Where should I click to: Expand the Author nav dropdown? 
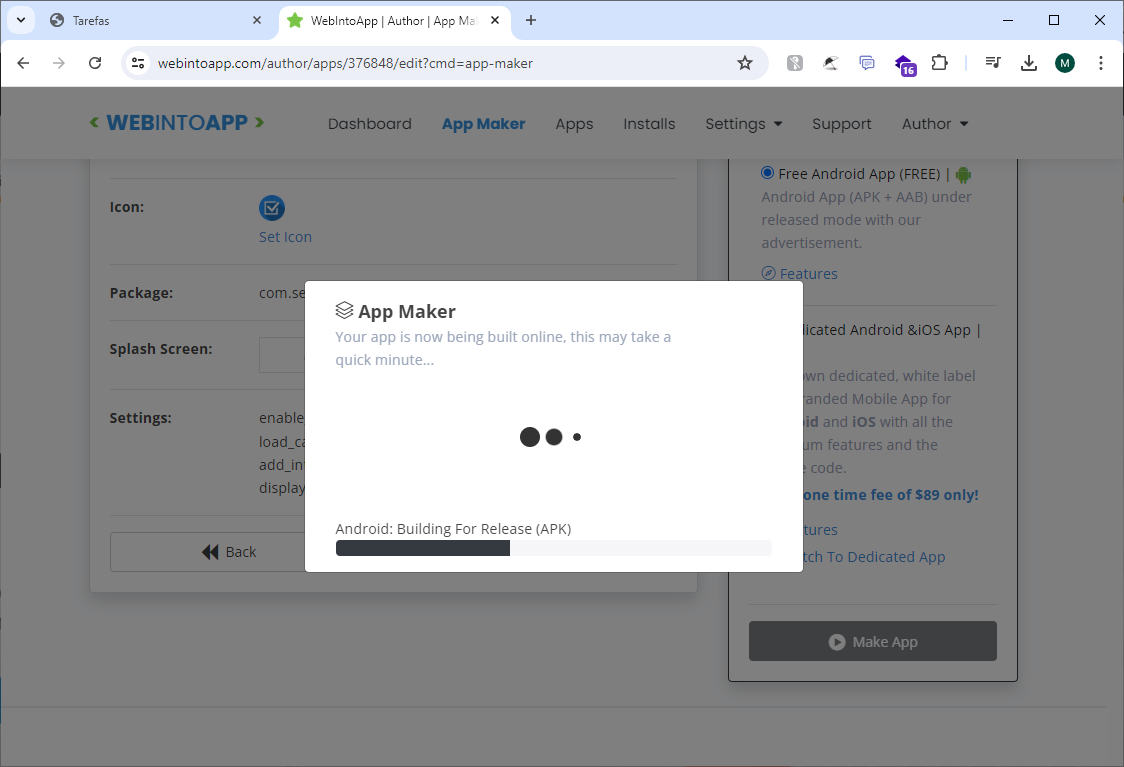pos(935,124)
